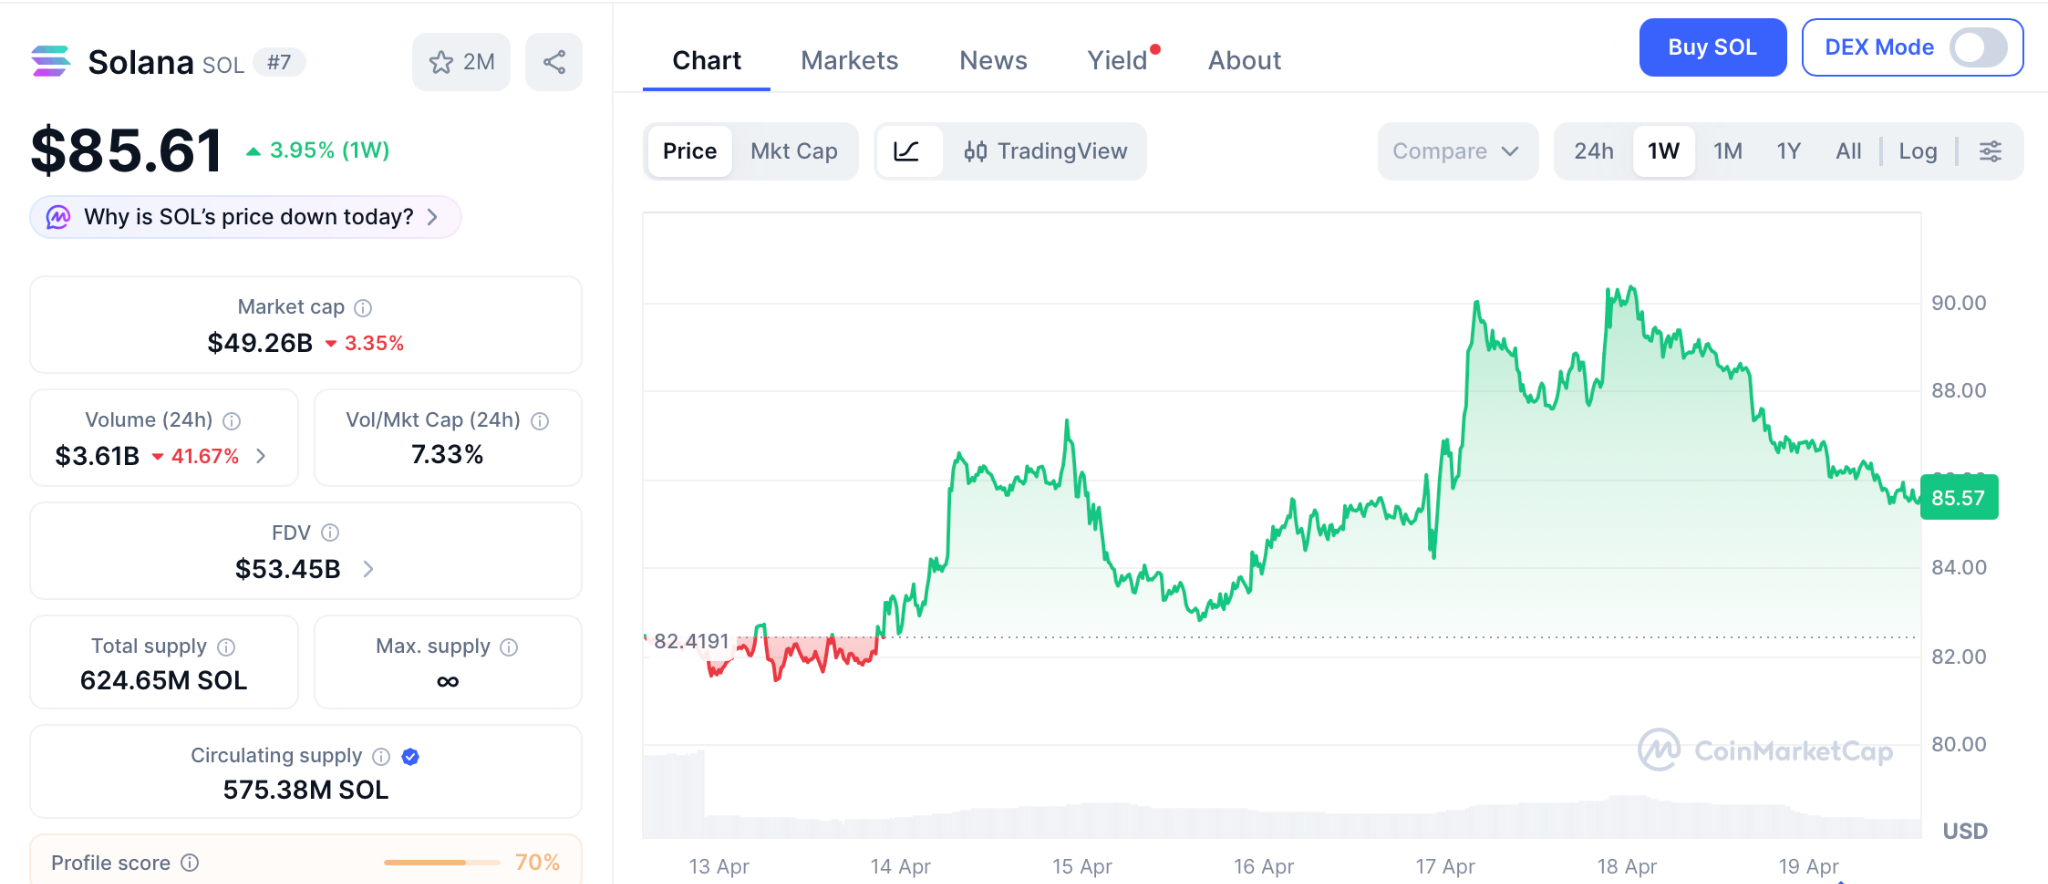The height and width of the screenshot is (884, 2048).
Task: Click Market cap info icon
Action: click(x=363, y=308)
